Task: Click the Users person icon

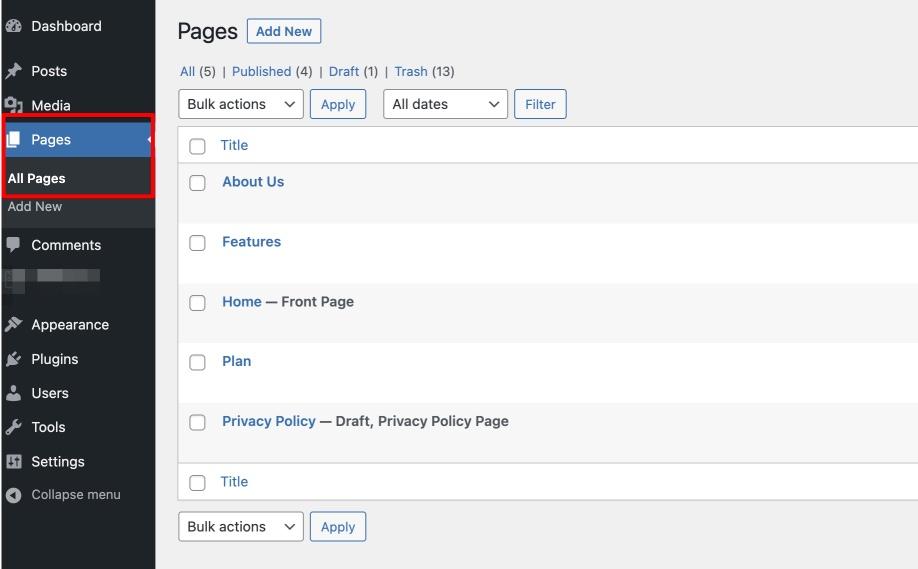Action: pyautogui.click(x=13, y=393)
